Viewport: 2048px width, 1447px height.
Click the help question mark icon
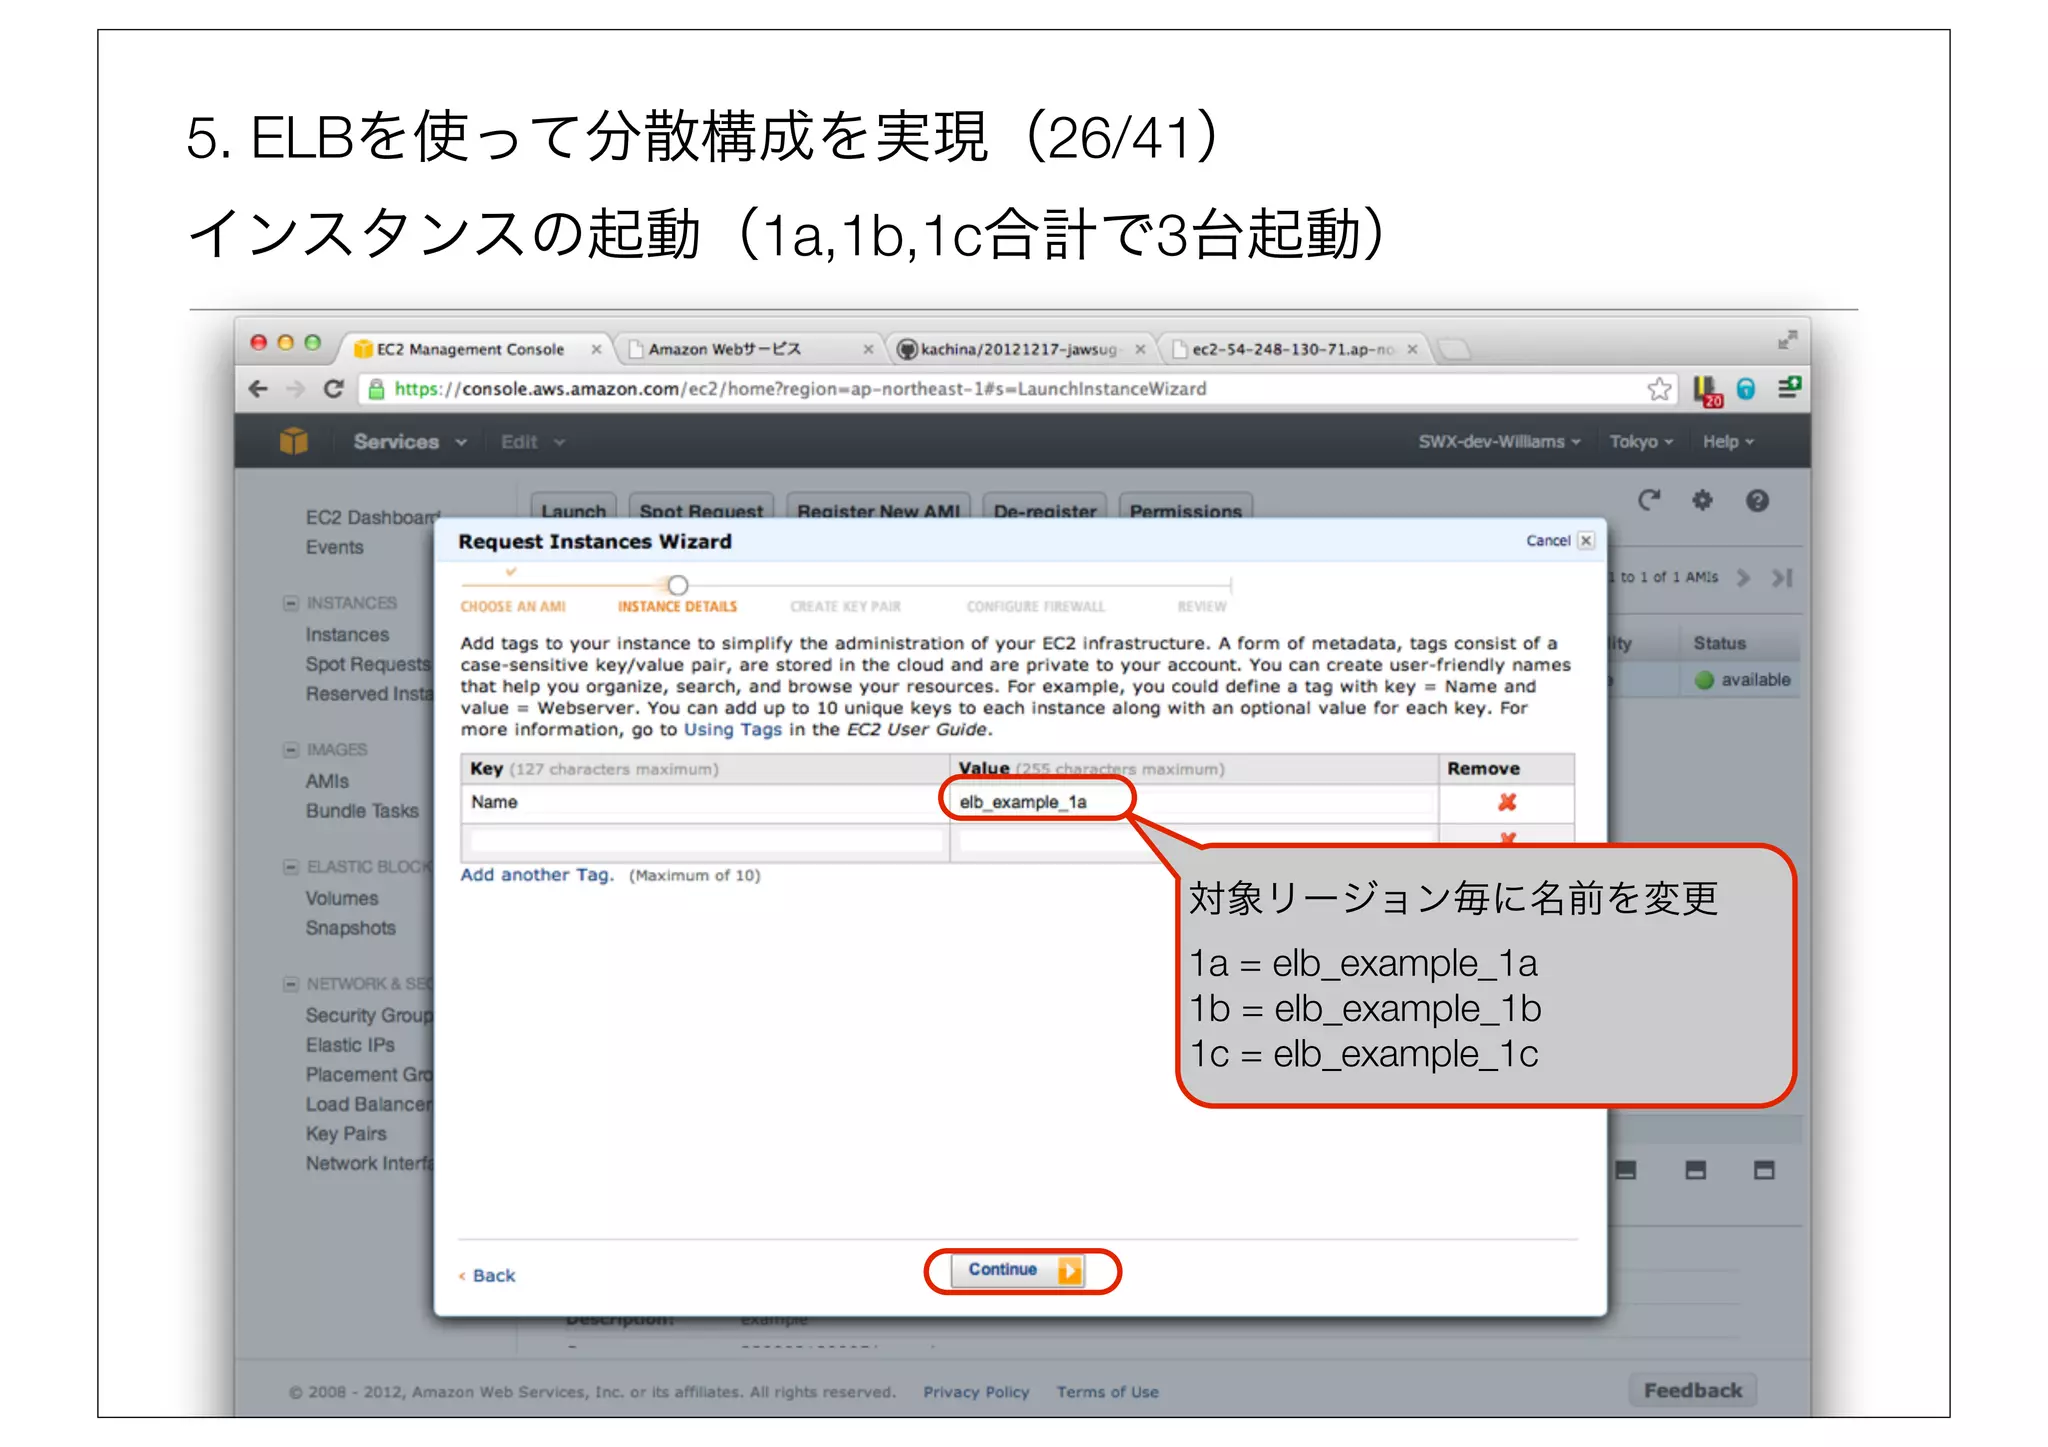tap(1757, 500)
